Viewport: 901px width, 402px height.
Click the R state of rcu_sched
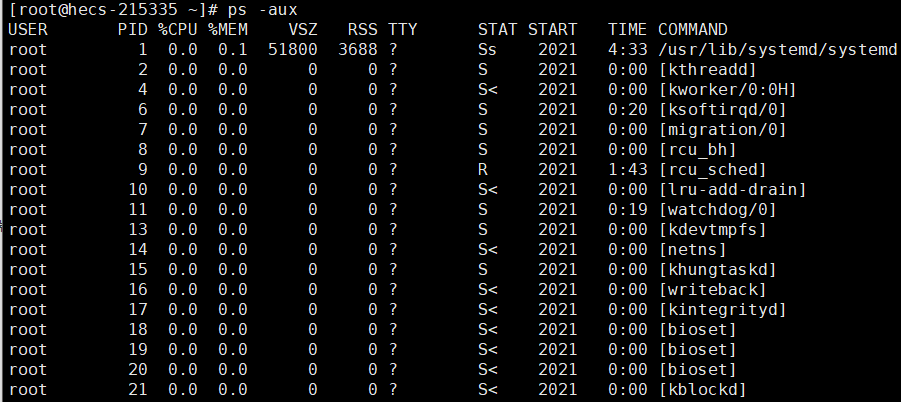click(x=483, y=170)
